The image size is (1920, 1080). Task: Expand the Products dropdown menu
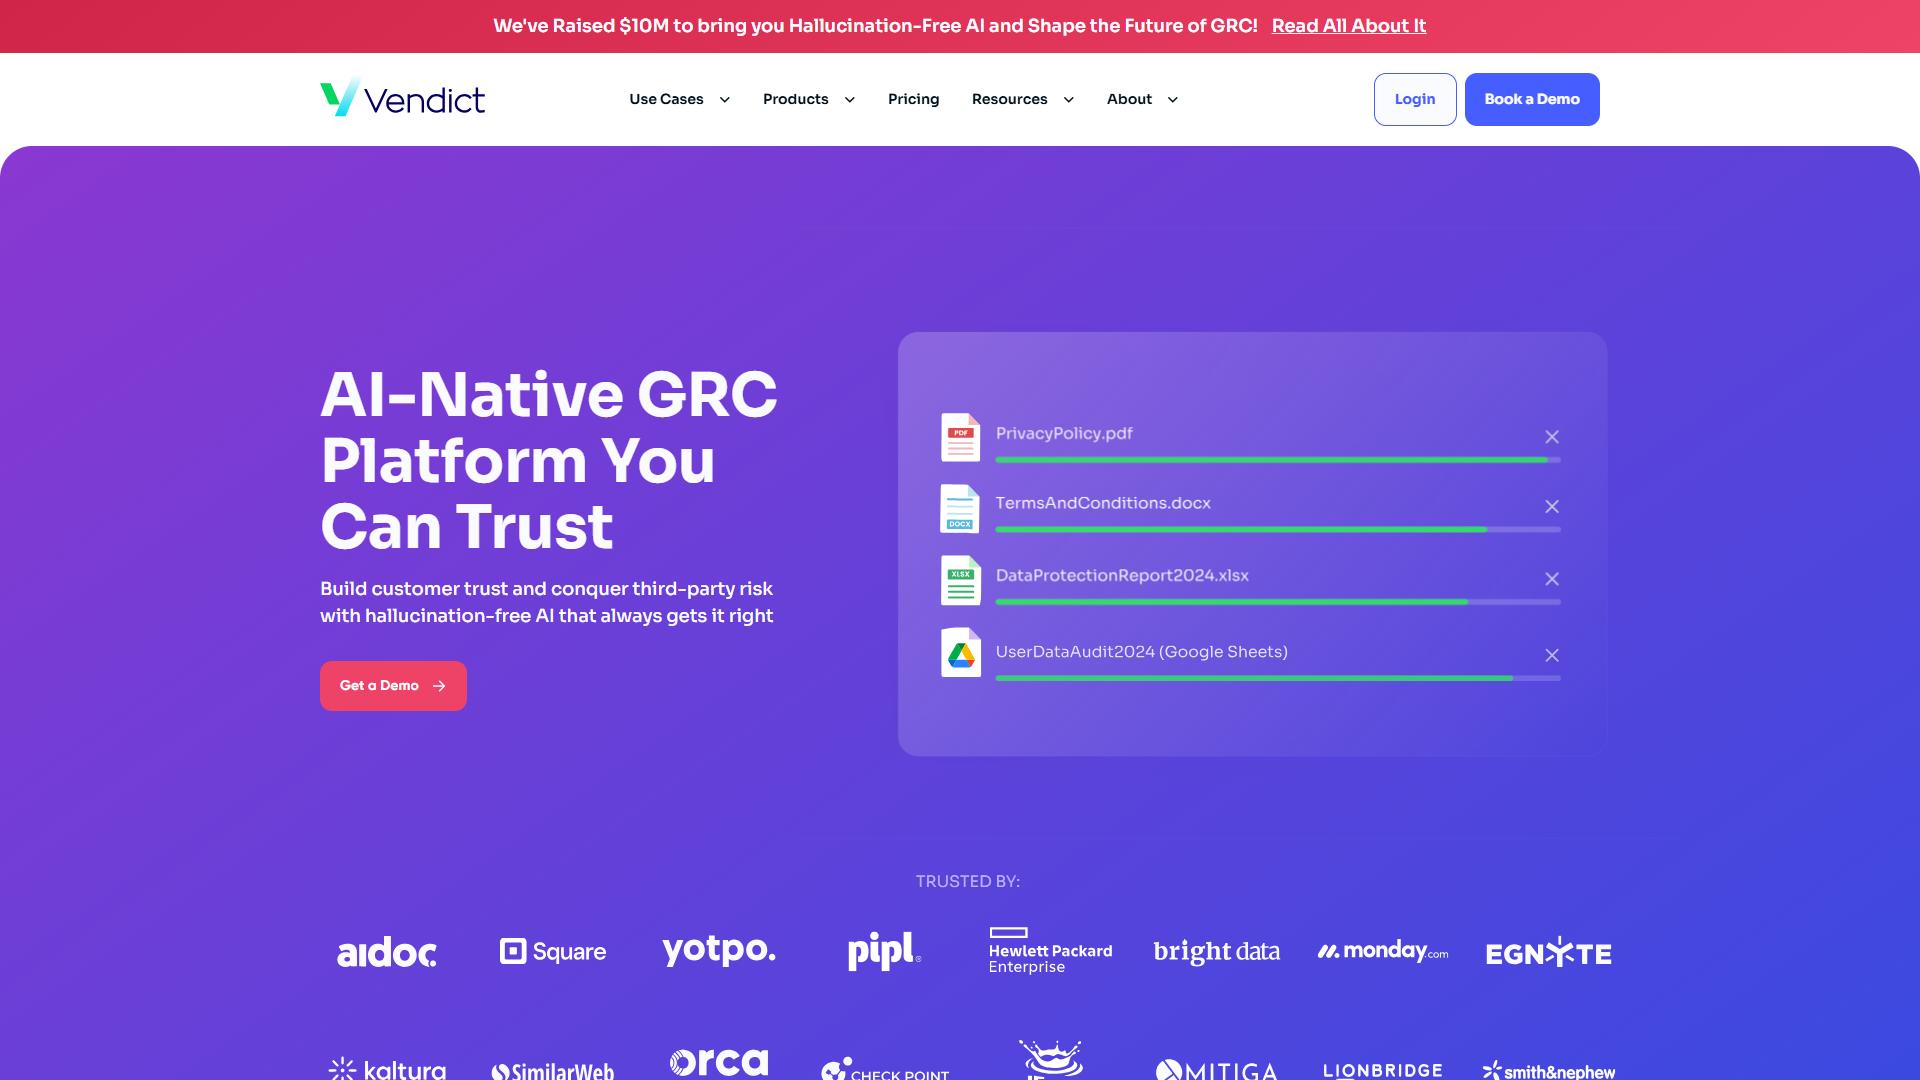tap(809, 99)
